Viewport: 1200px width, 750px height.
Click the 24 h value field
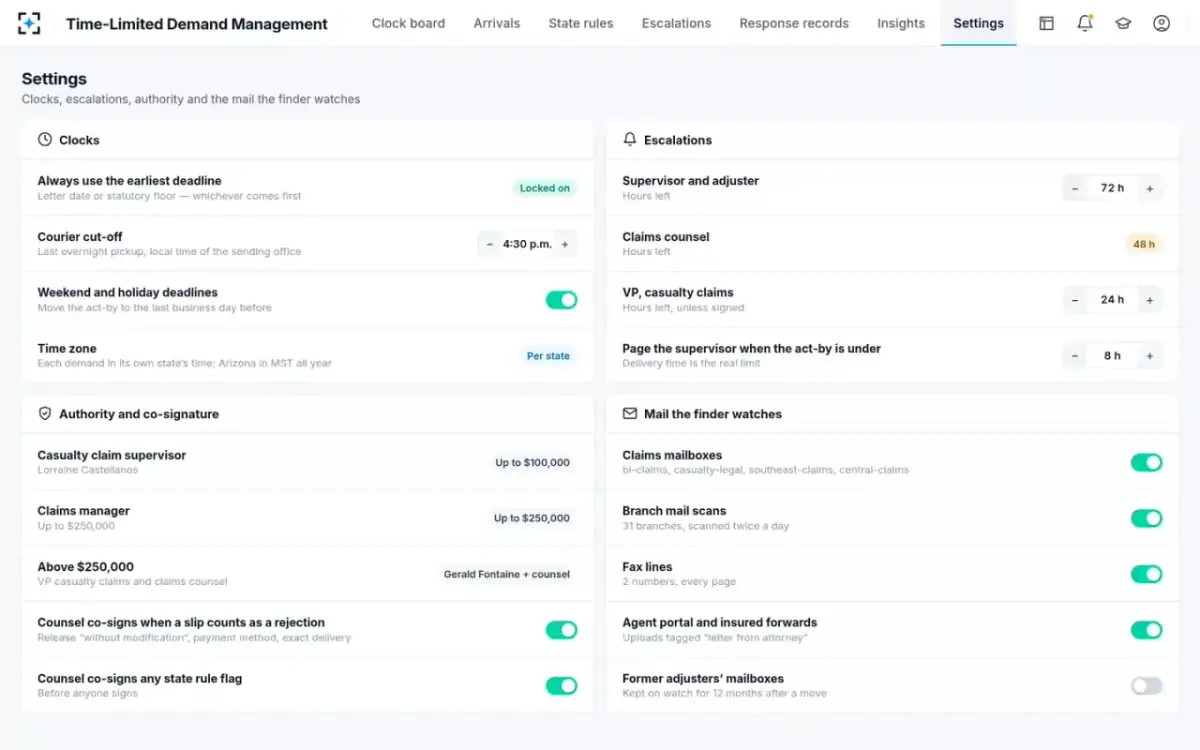(1112, 300)
